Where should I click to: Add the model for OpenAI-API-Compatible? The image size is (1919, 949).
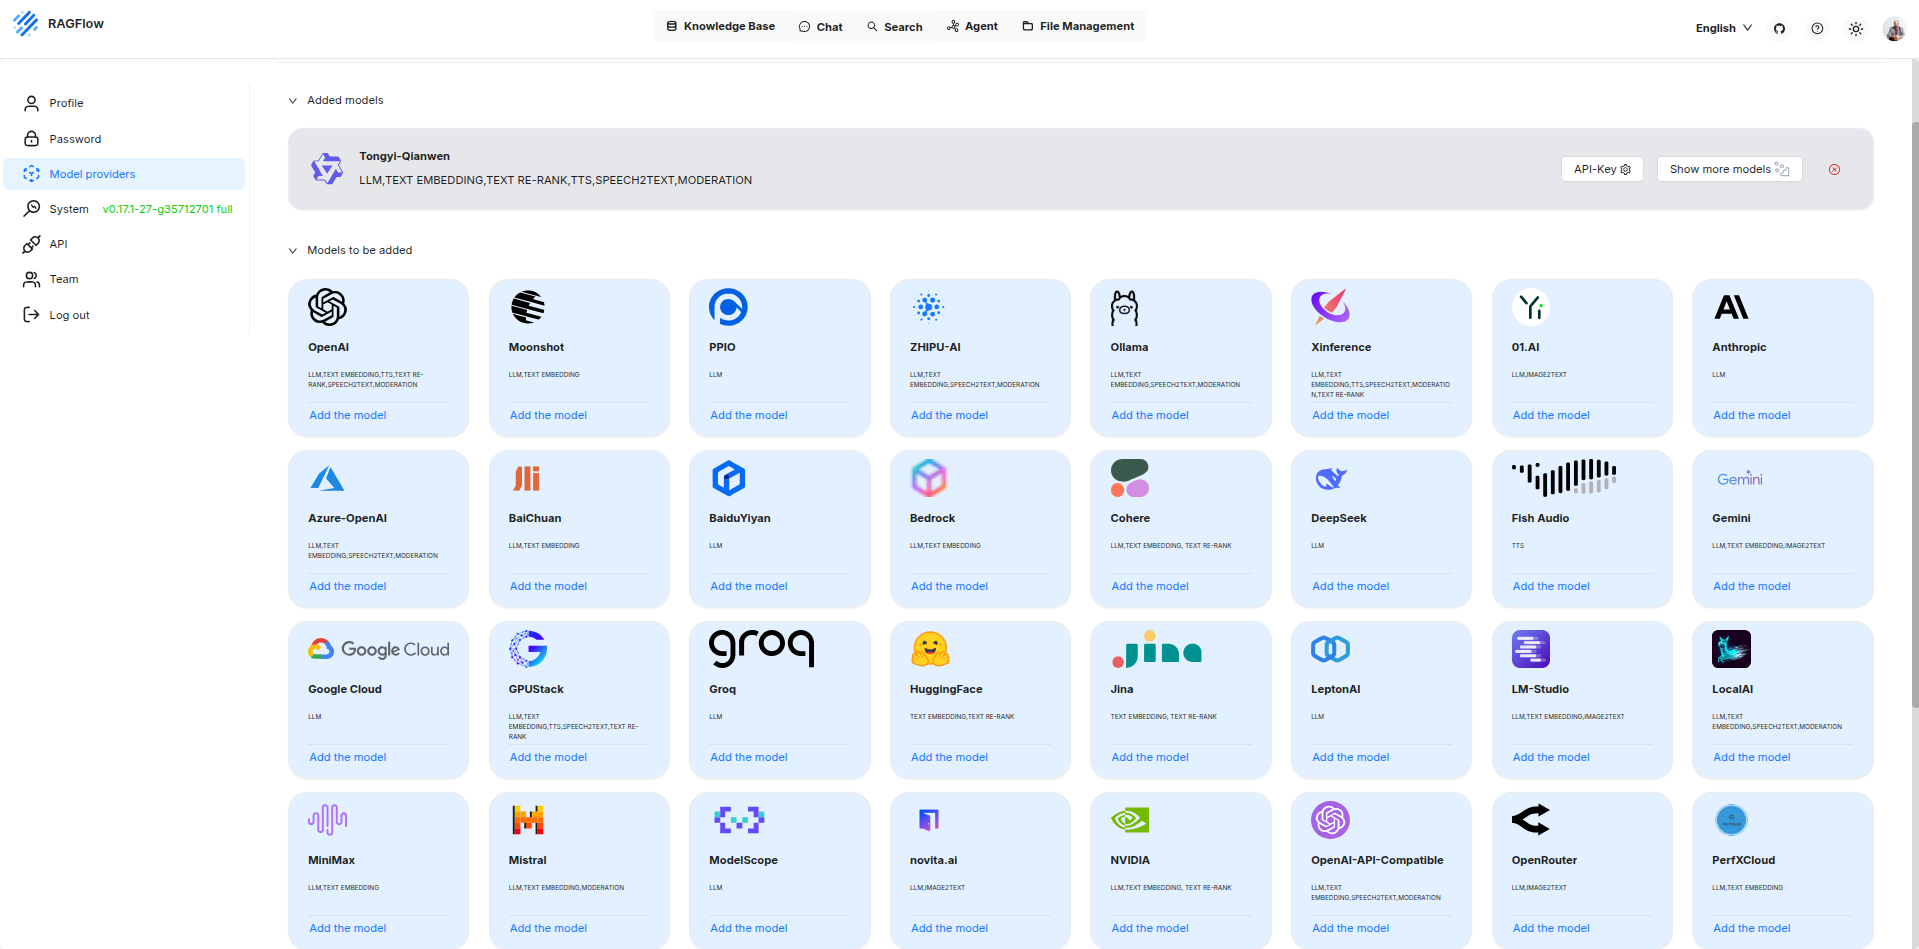pyautogui.click(x=1351, y=928)
